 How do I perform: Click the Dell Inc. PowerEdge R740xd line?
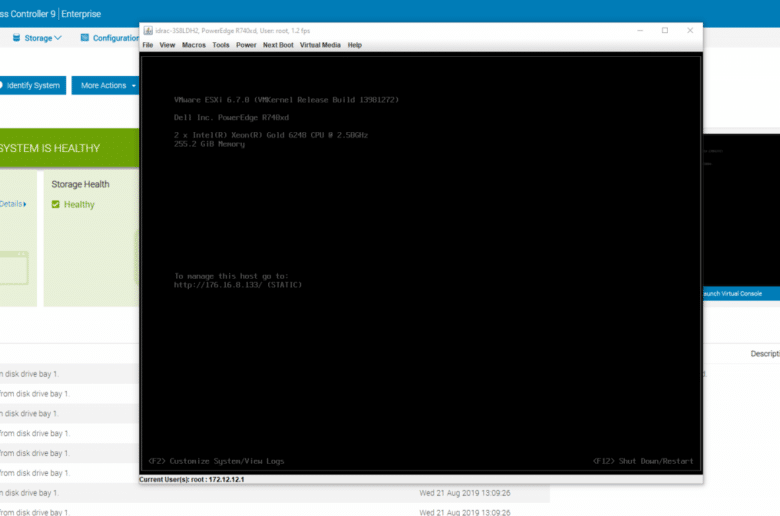click(231, 118)
